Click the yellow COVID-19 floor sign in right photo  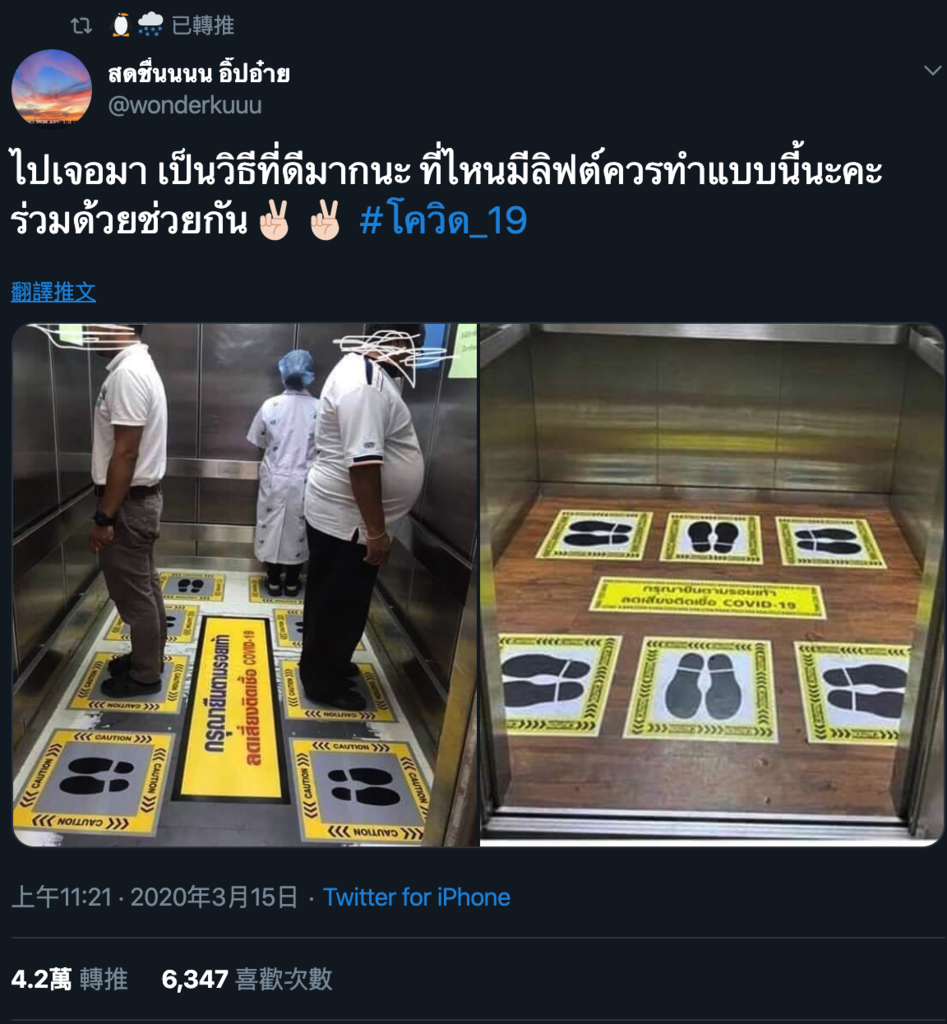point(708,598)
